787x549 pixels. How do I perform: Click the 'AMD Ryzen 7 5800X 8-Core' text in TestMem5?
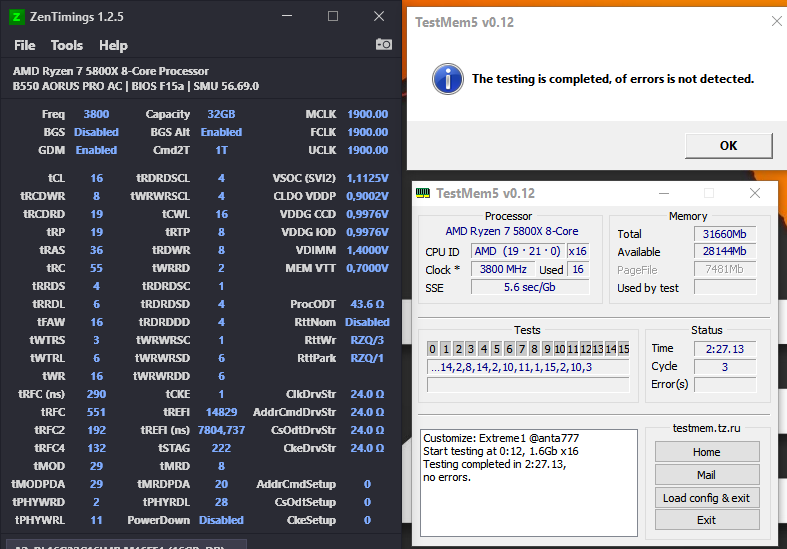511,231
